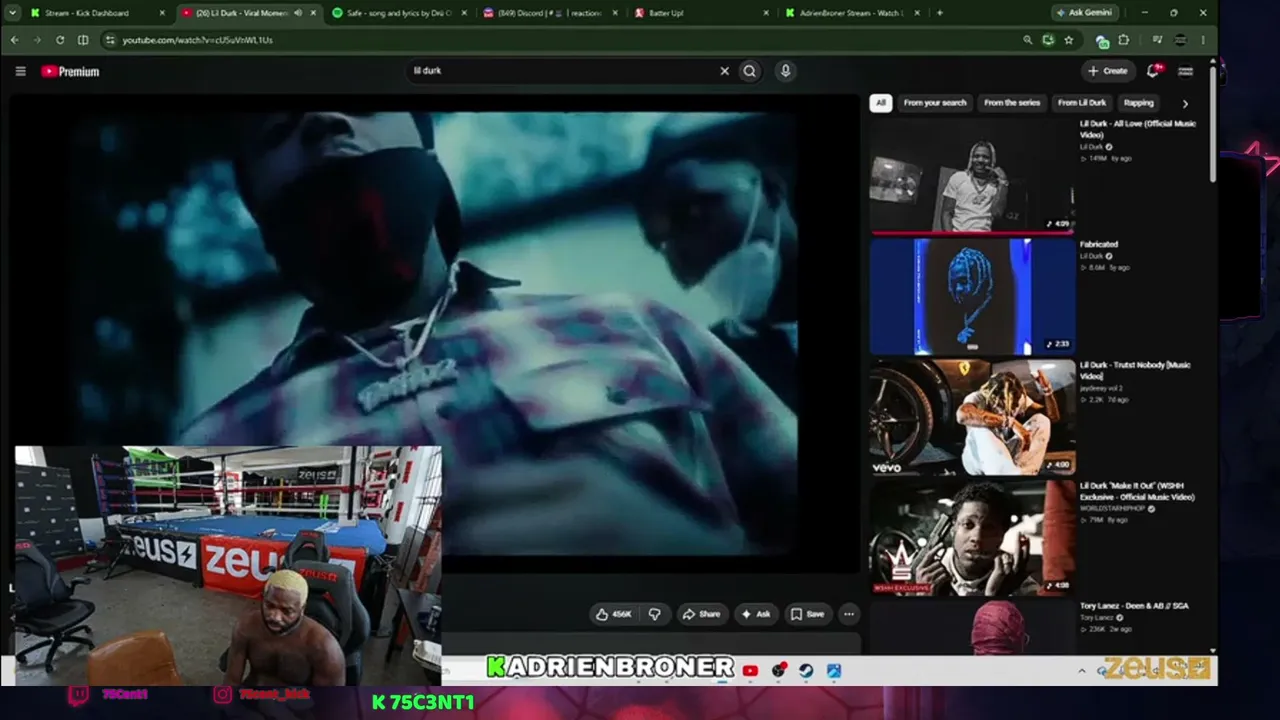
Task: Open 'Lil Durk - All Love (Official Music Video)' title
Action: point(1138,129)
